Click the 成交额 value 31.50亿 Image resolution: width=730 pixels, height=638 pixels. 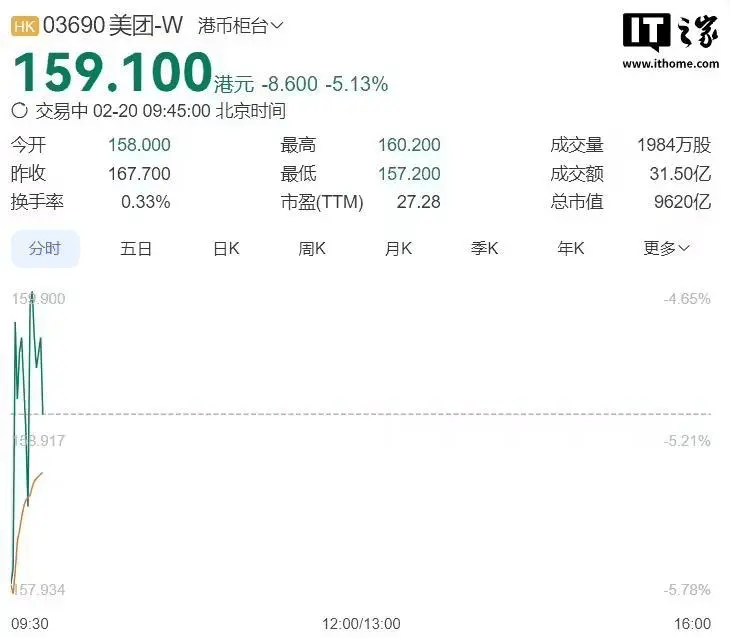pos(680,174)
